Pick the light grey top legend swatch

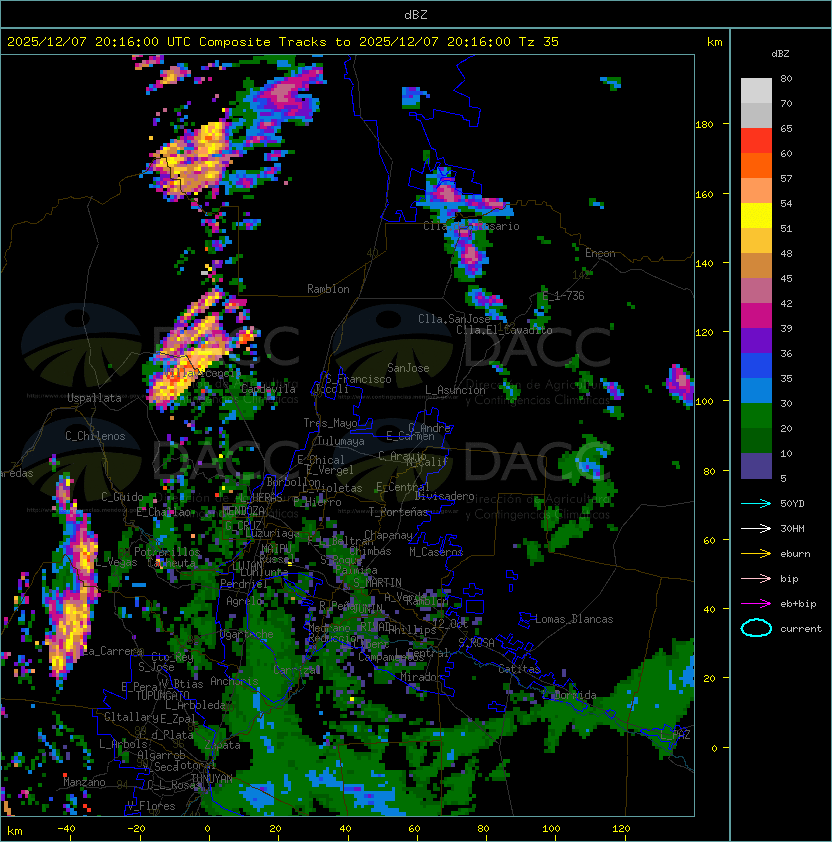point(756,91)
